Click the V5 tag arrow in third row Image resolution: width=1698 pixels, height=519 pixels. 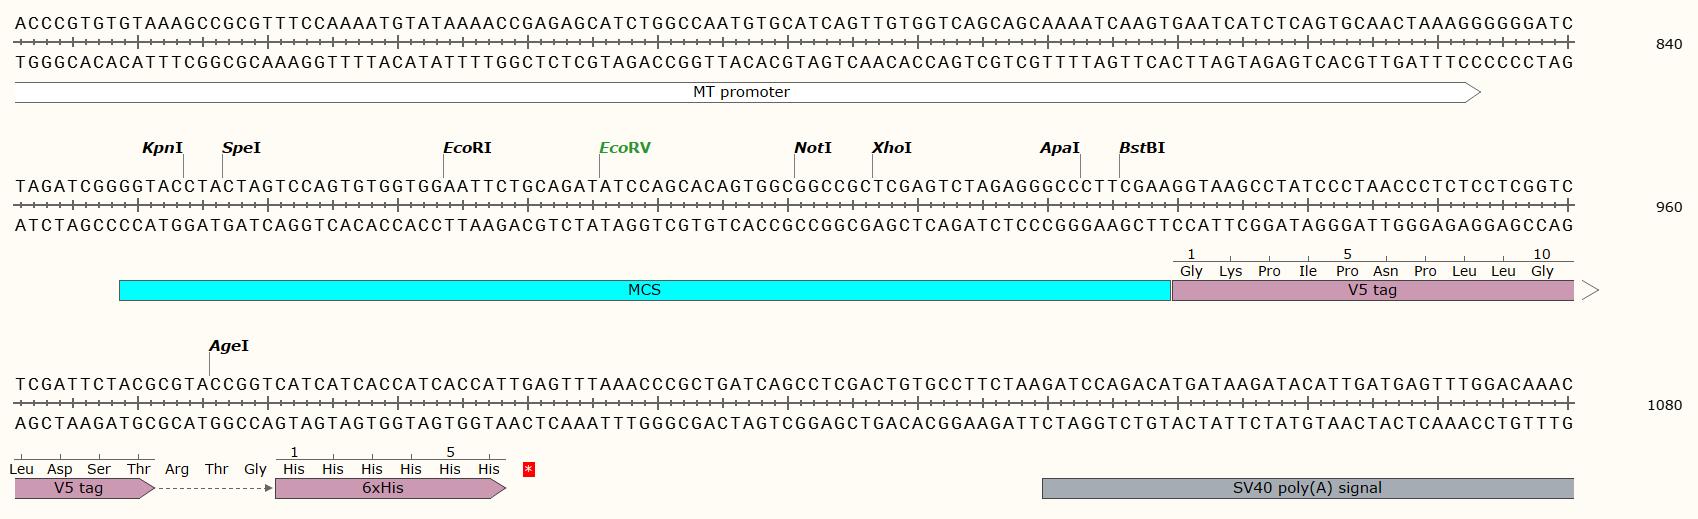click(x=85, y=488)
